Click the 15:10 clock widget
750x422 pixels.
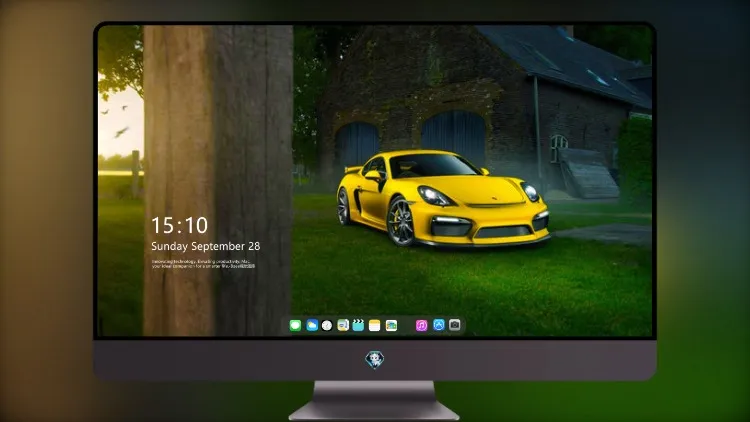pos(179,225)
